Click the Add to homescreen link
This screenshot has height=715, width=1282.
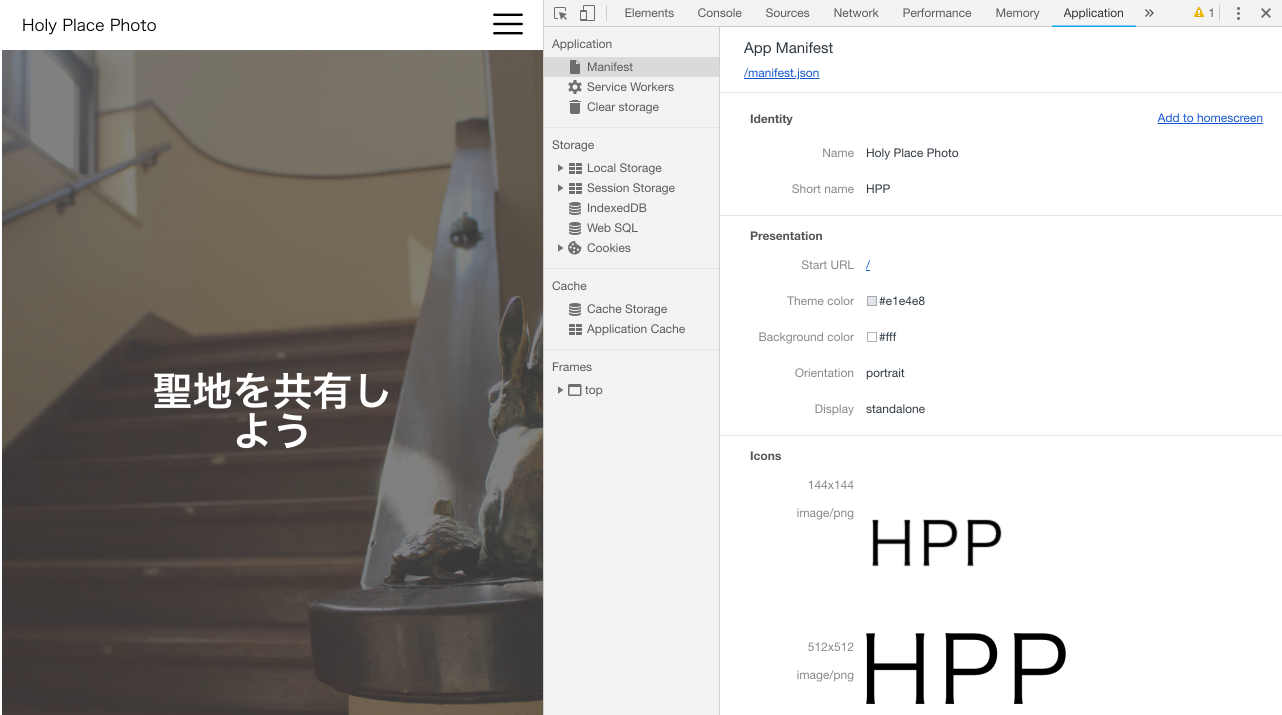point(1210,118)
